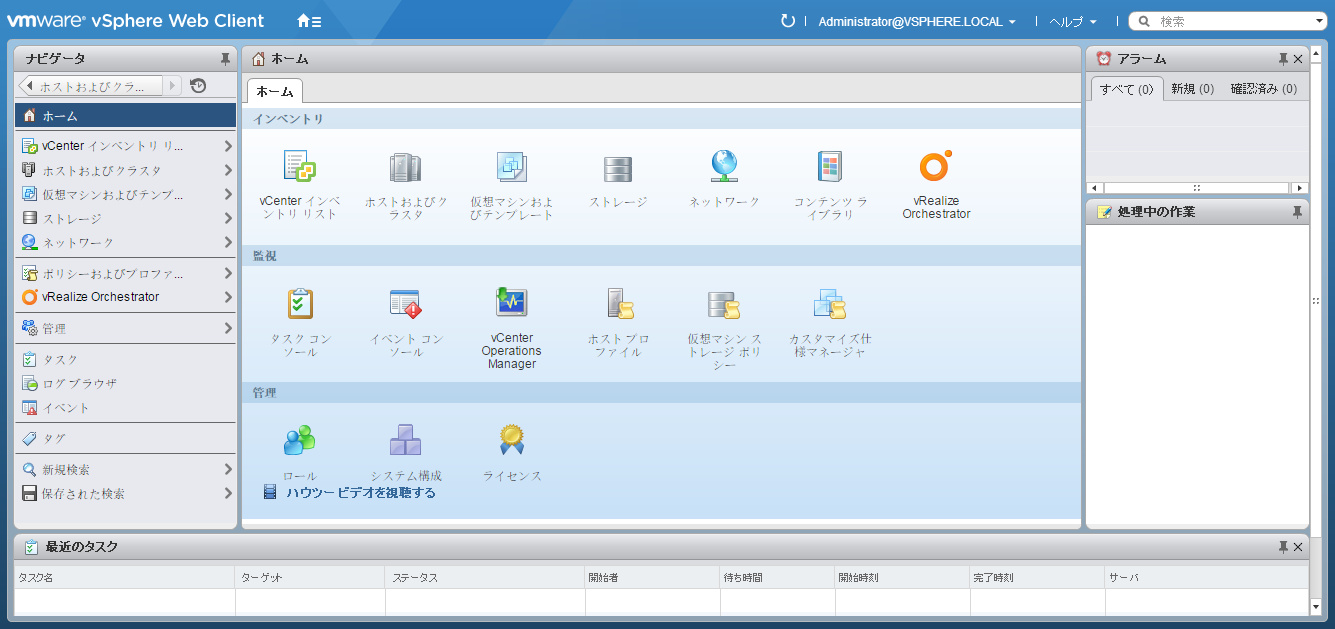
Task: Open コンテンツ ライブラリ icon
Action: click(x=830, y=167)
